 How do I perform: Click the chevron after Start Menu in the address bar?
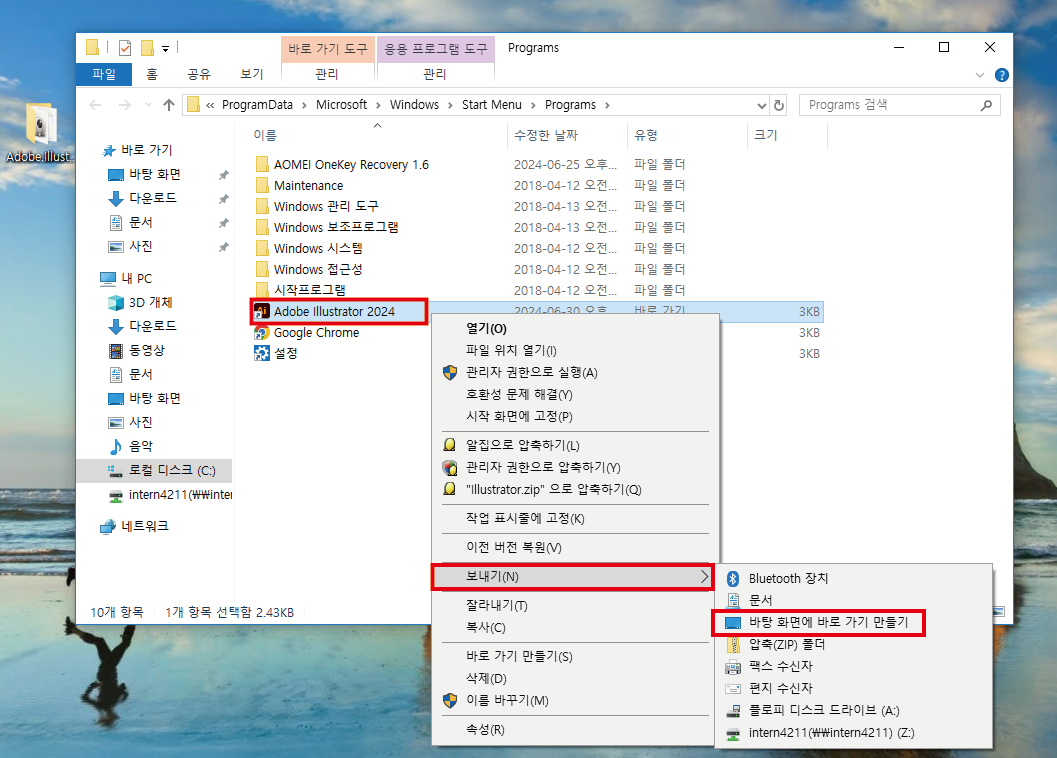click(533, 105)
